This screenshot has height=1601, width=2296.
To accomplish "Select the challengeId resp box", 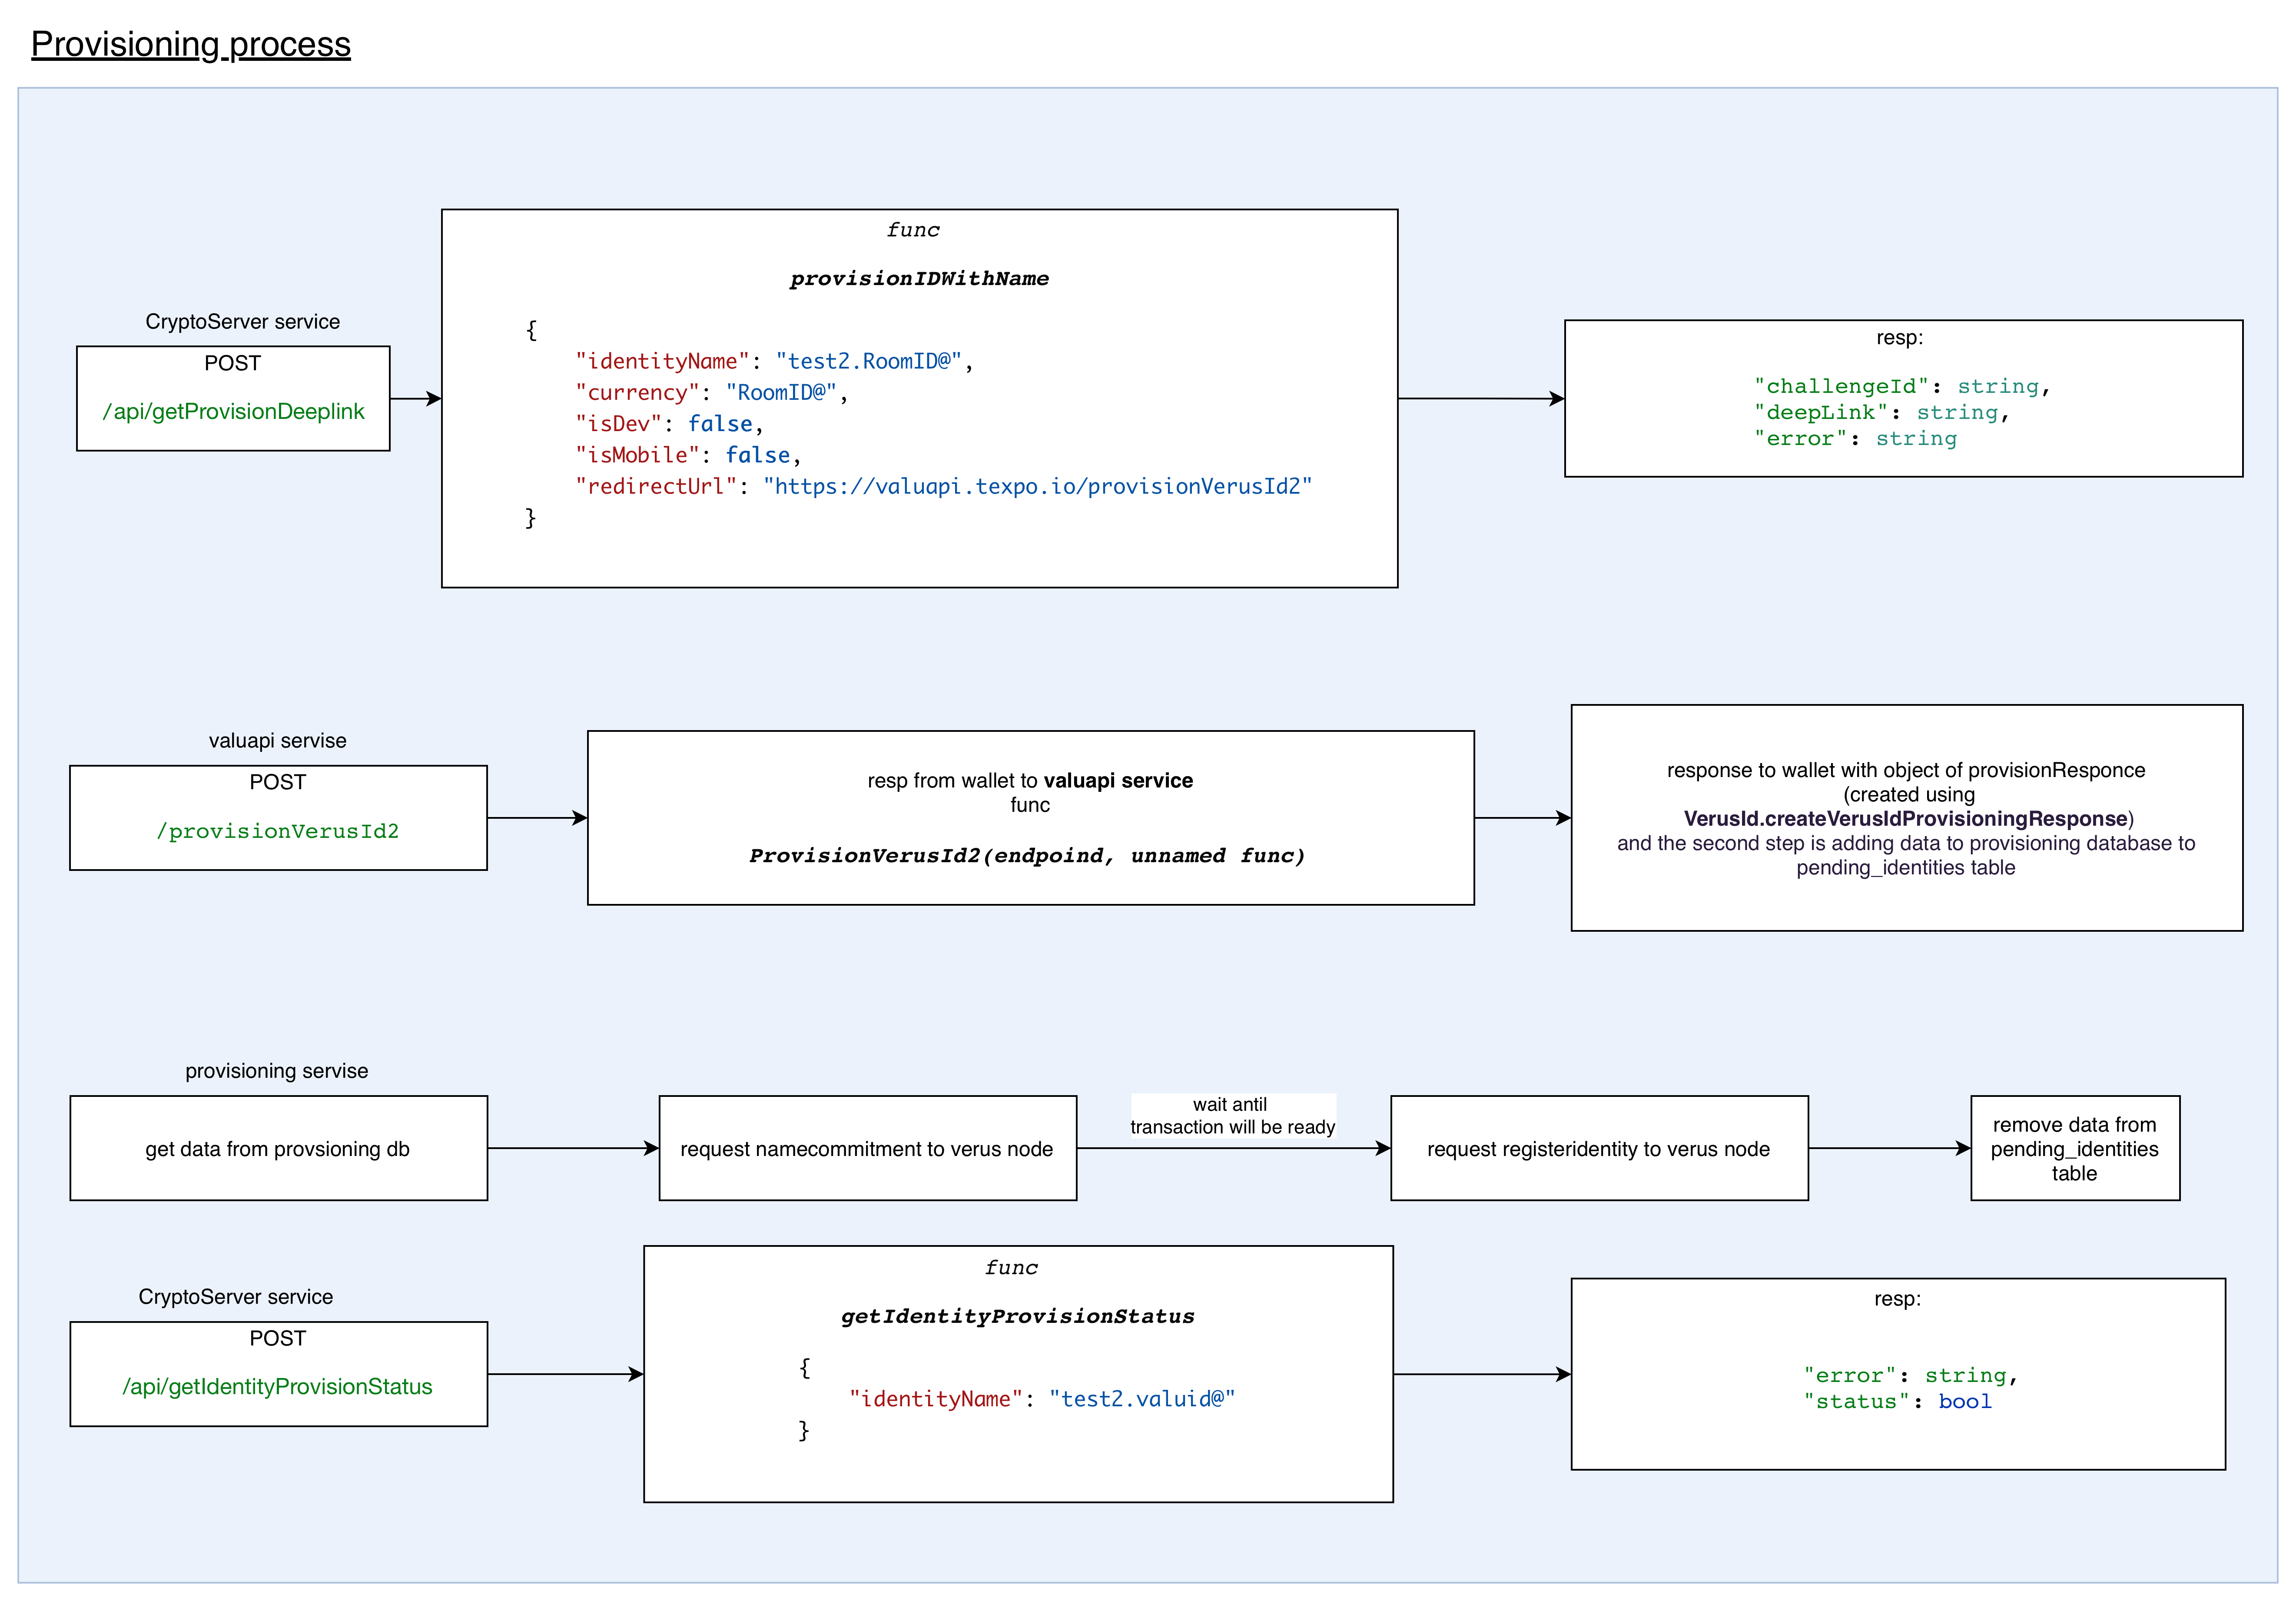I will [x=1904, y=398].
